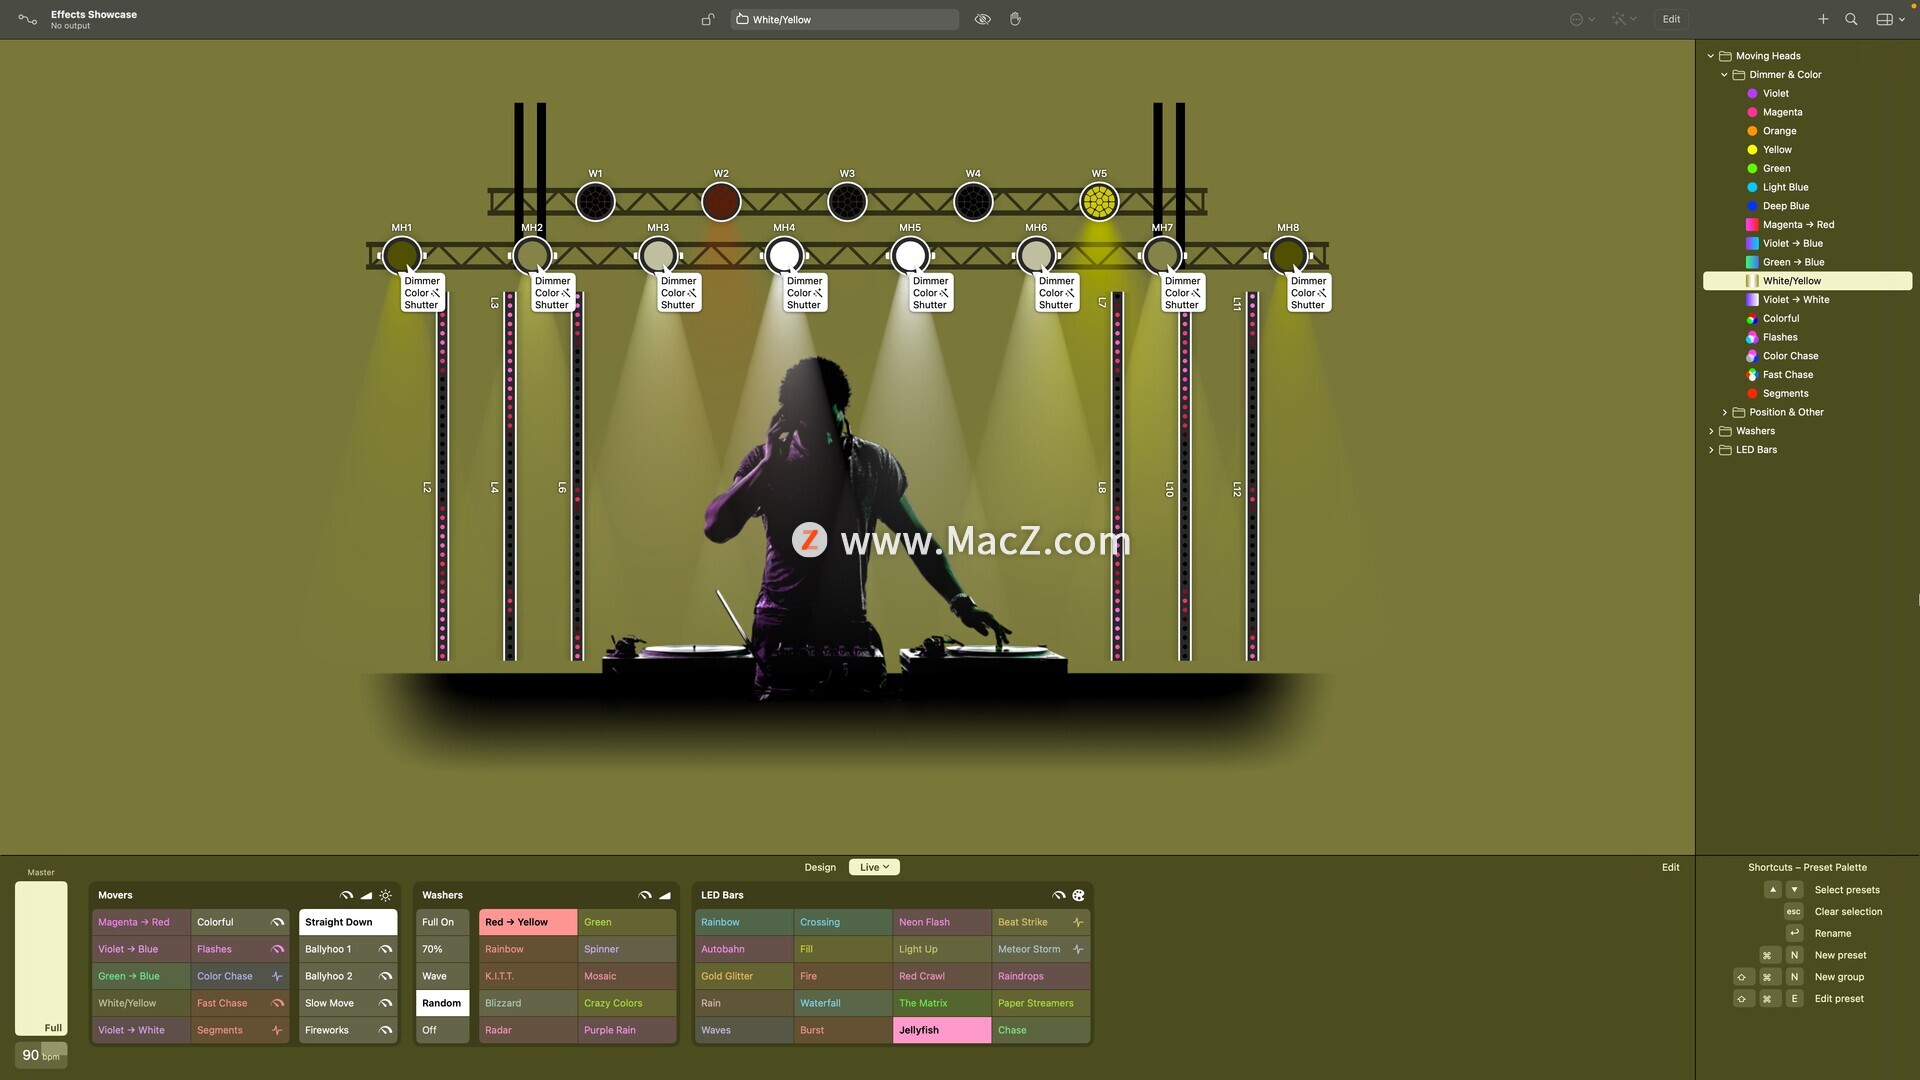
Task: Toggle the highlight visibility eye icon
Action: [x=982, y=19]
